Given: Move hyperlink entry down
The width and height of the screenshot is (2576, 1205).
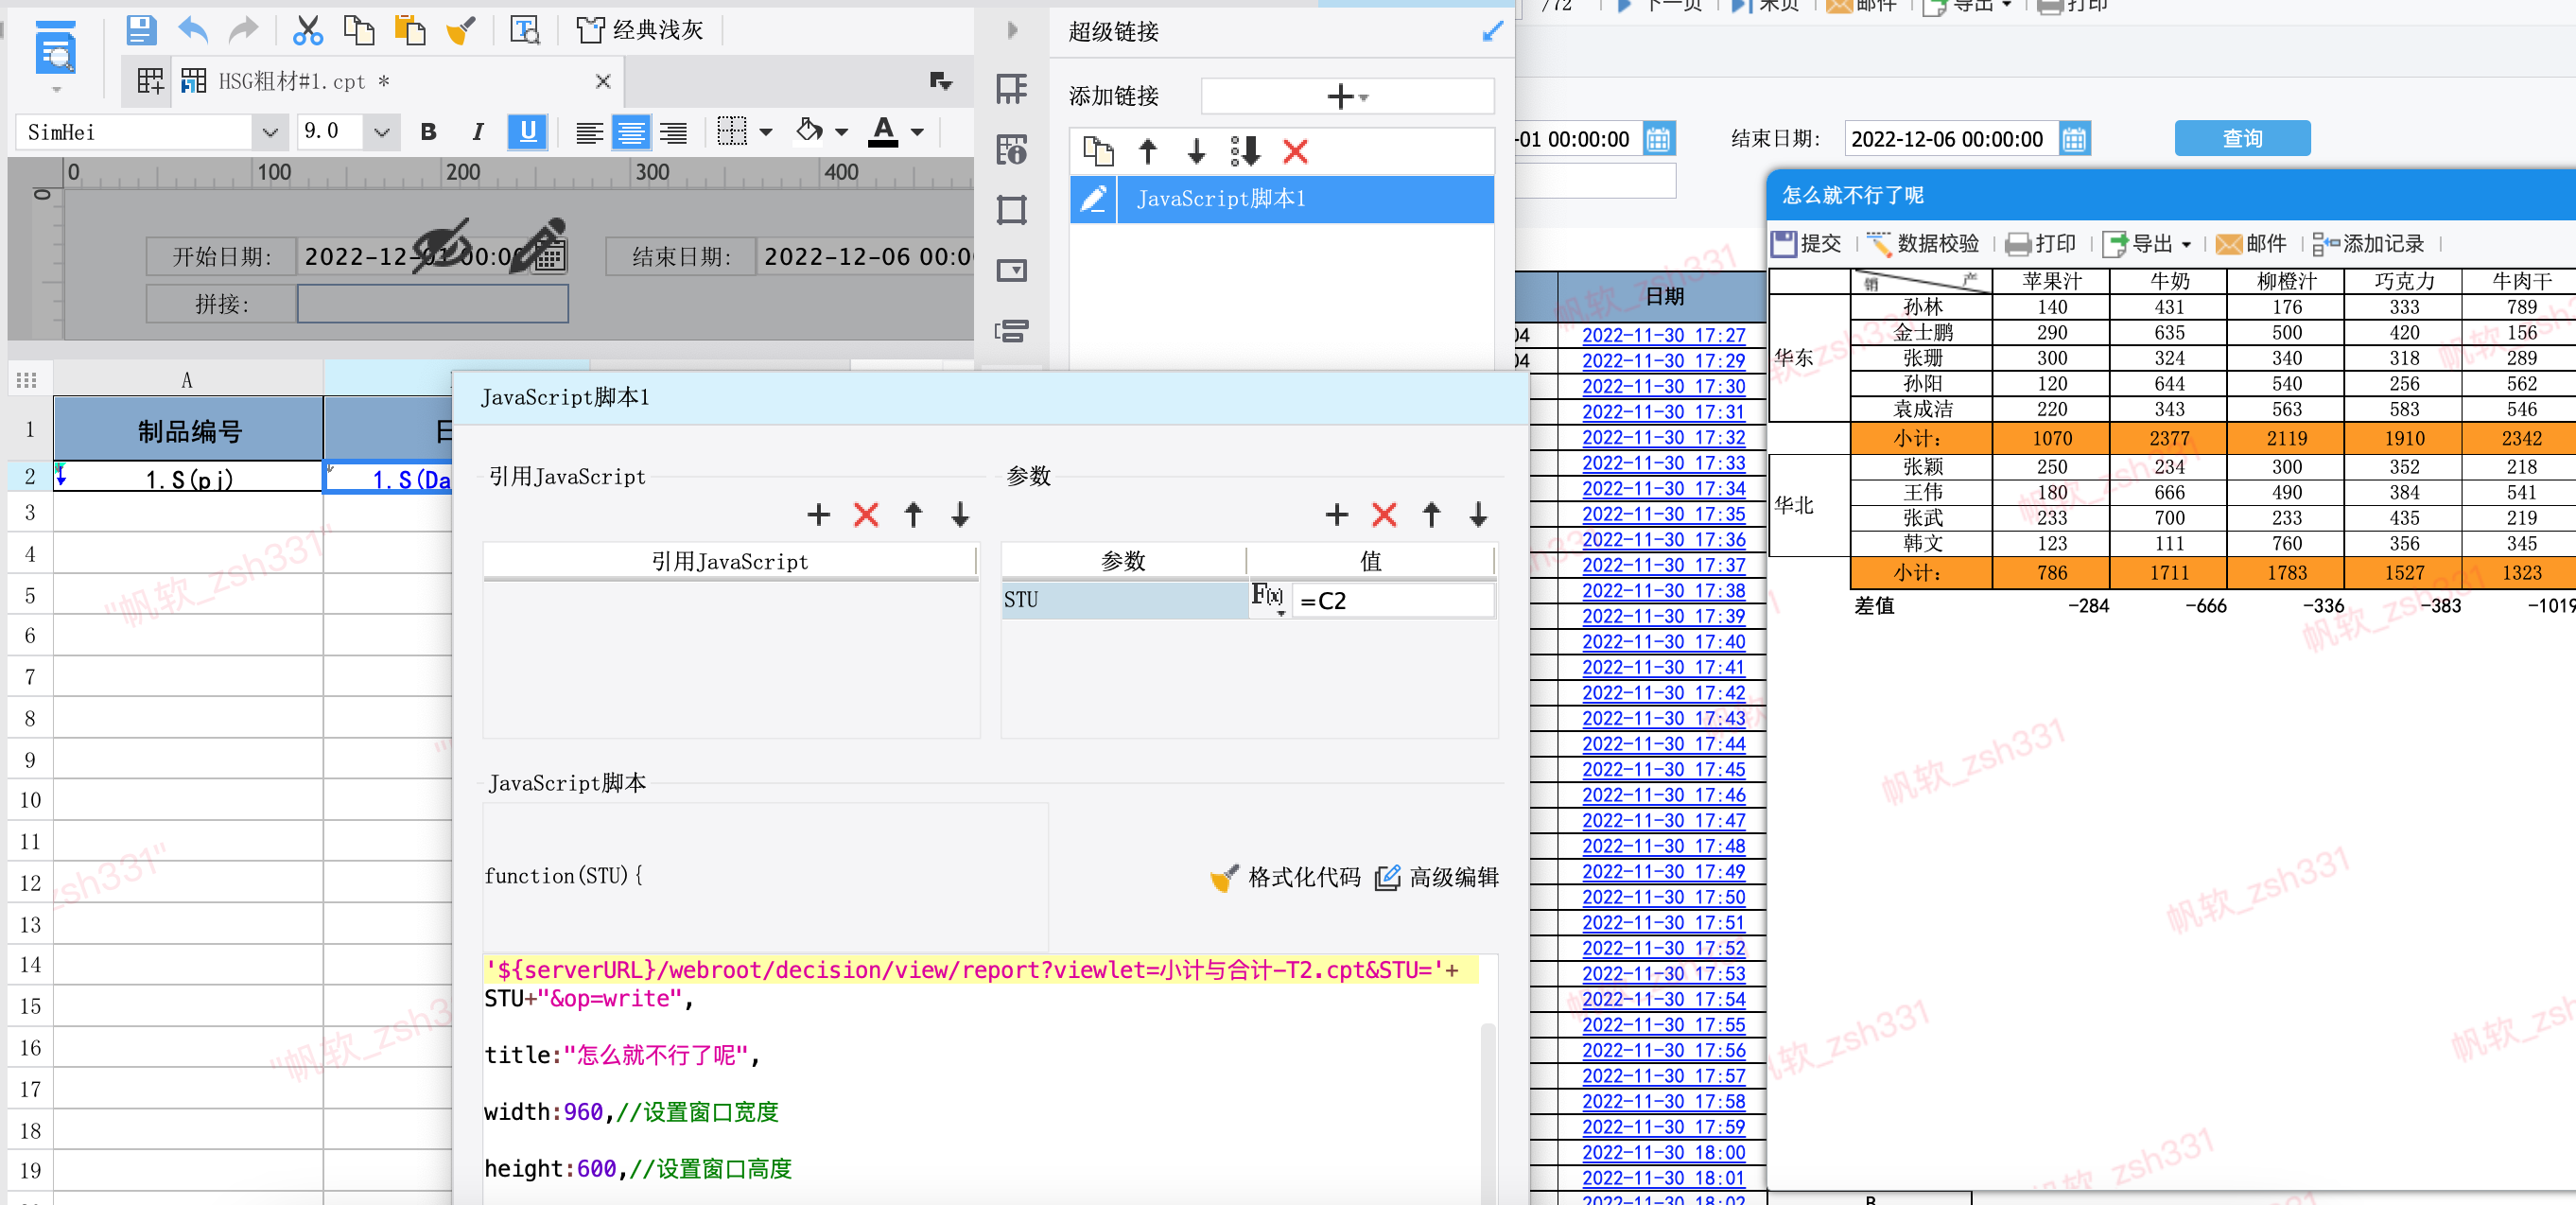Looking at the screenshot, I should pos(1196,152).
